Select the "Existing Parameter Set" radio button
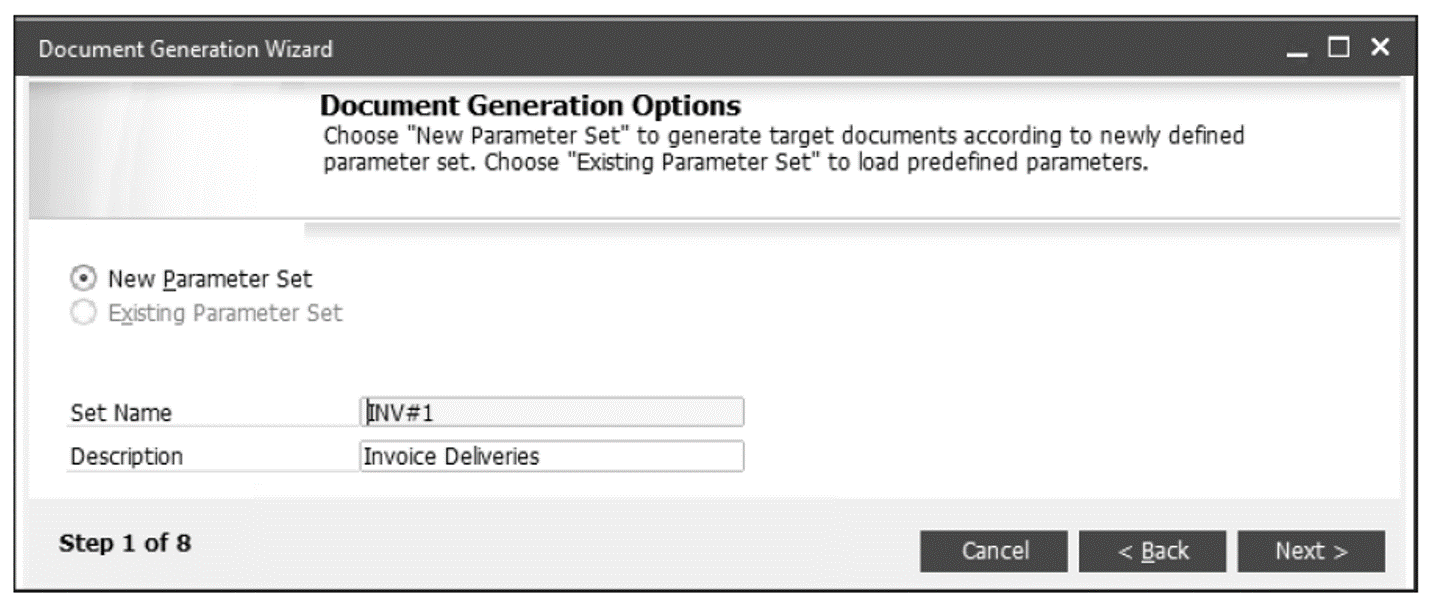1435x612 pixels. click(x=85, y=309)
